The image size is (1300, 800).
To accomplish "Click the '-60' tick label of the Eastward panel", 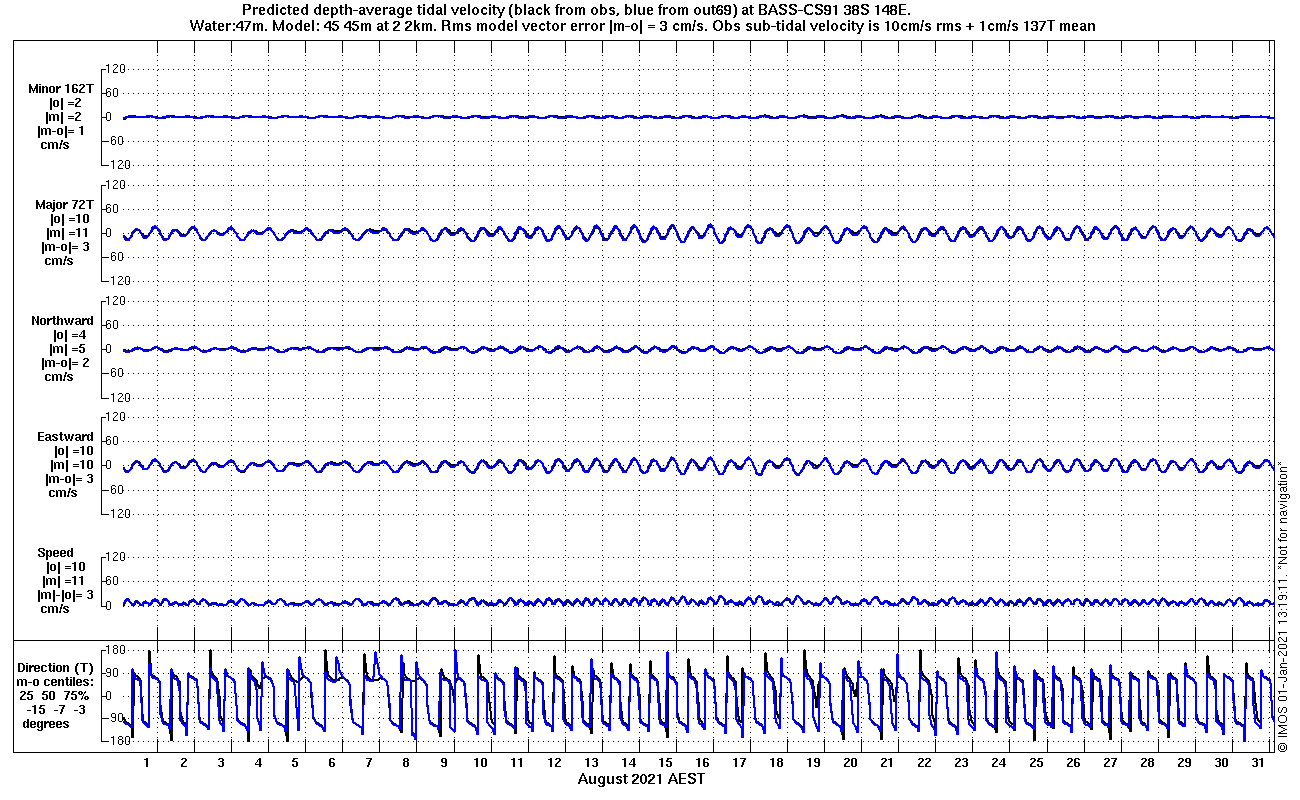I will [115, 489].
